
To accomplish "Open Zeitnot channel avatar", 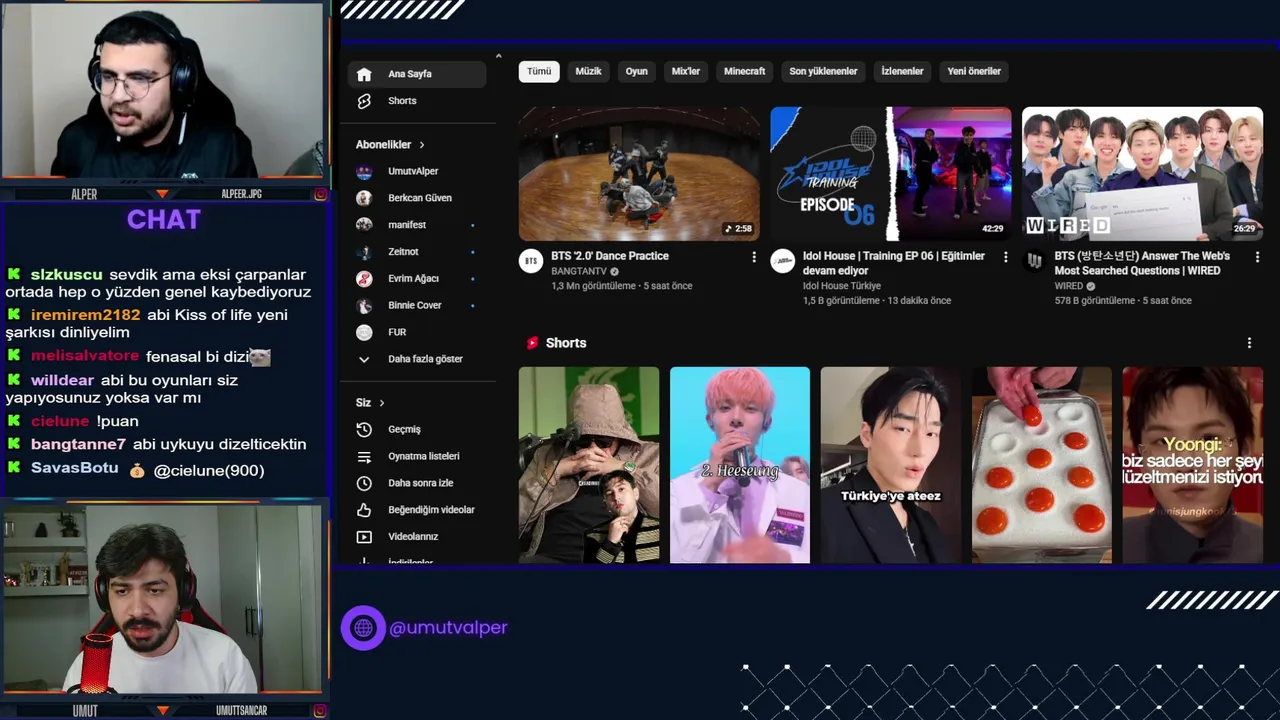I will tap(364, 252).
